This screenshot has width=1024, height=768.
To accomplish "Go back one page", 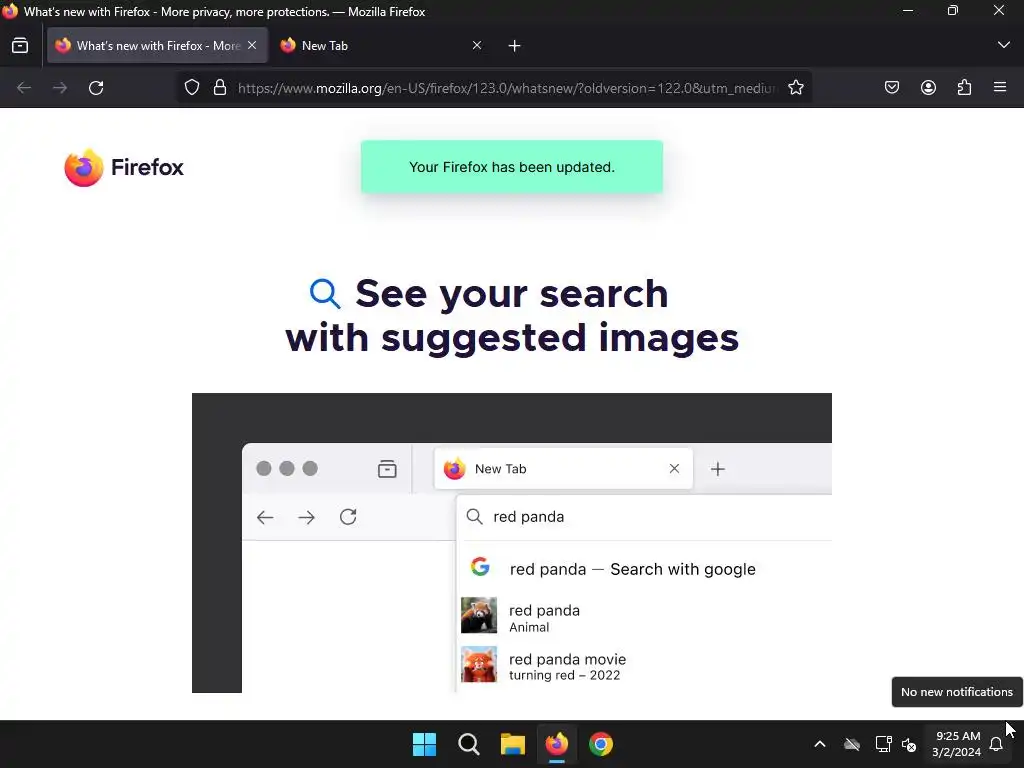I will 24,88.
